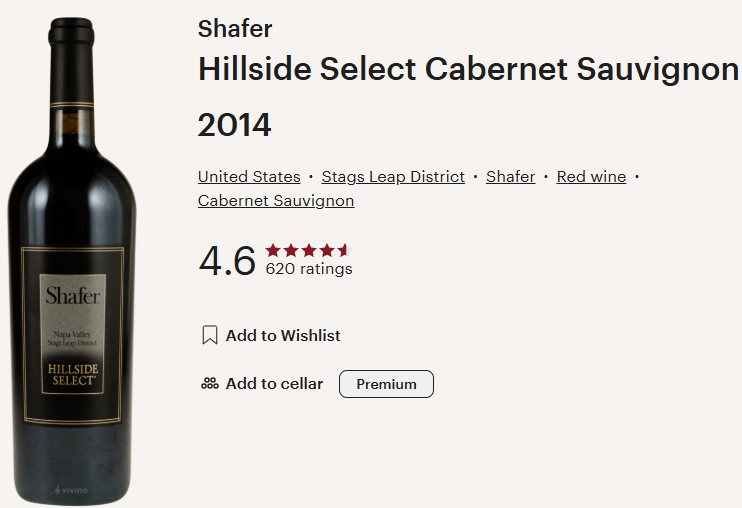Click the Hillside Select Cabernet Sauvignon title
Screen dimensions: 742x508
[x=468, y=70]
